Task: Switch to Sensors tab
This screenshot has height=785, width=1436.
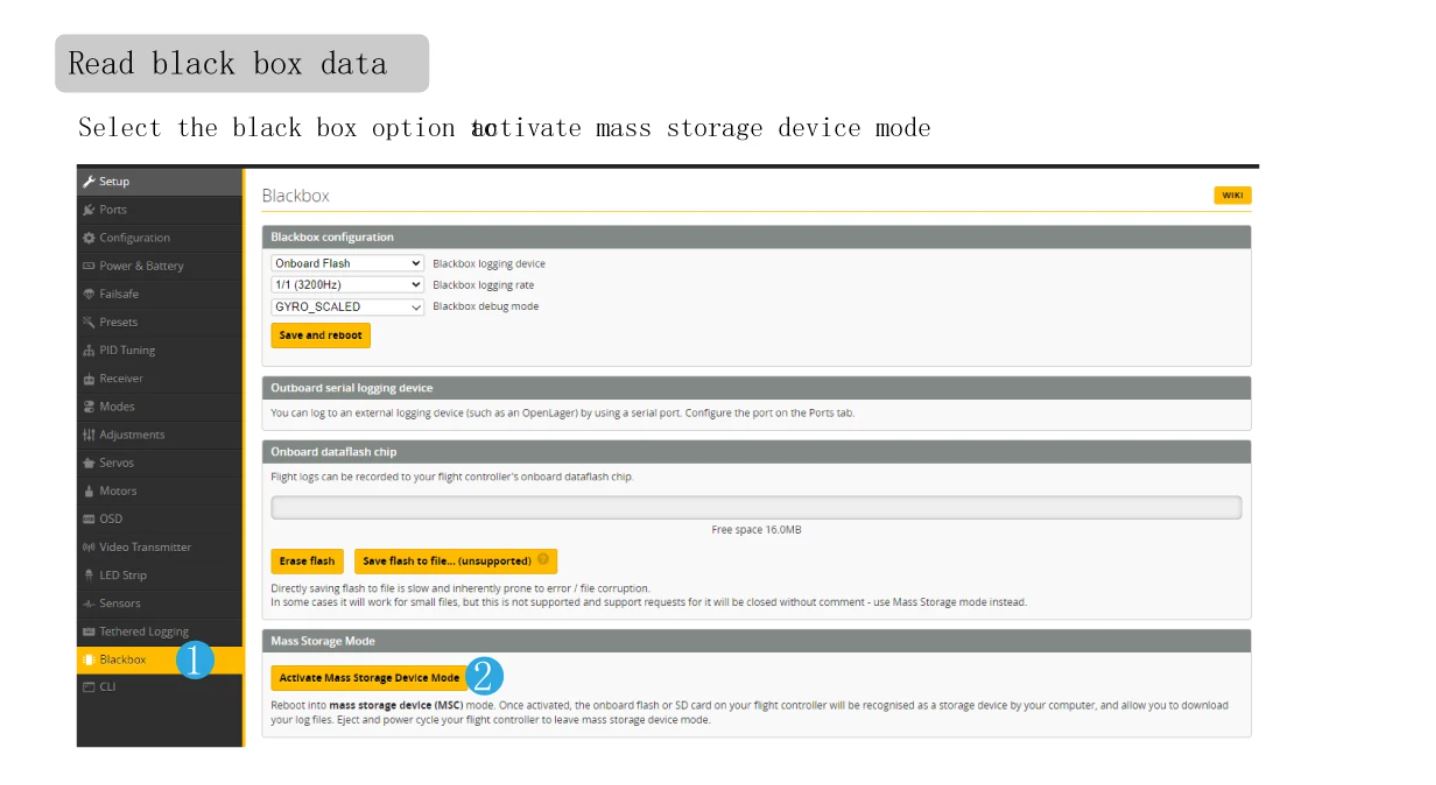Action: tap(159, 603)
